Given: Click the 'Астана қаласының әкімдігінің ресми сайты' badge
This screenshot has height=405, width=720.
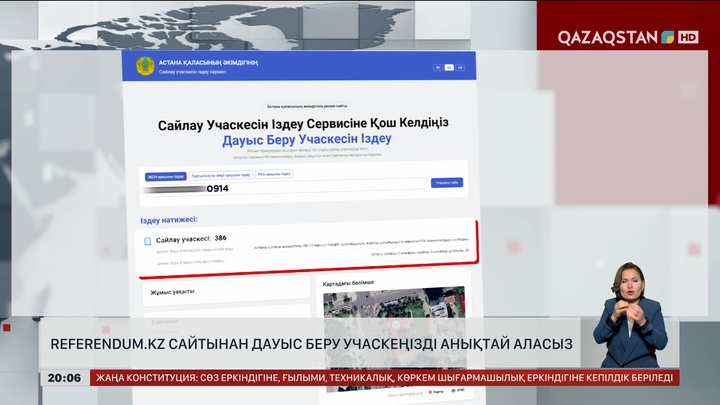Looking at the screenshot, I should (x=307, y=106).
